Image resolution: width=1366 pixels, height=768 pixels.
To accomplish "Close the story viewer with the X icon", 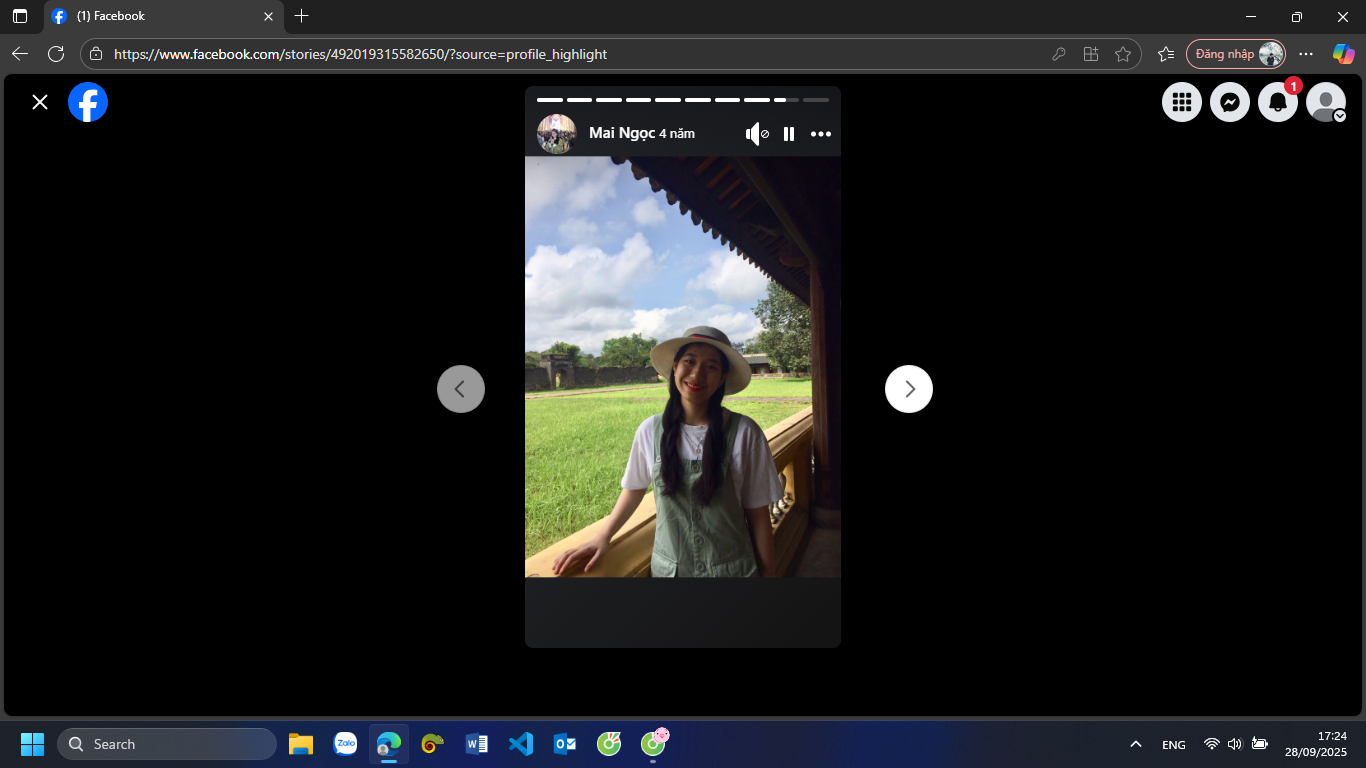I will tap(40, 102).
